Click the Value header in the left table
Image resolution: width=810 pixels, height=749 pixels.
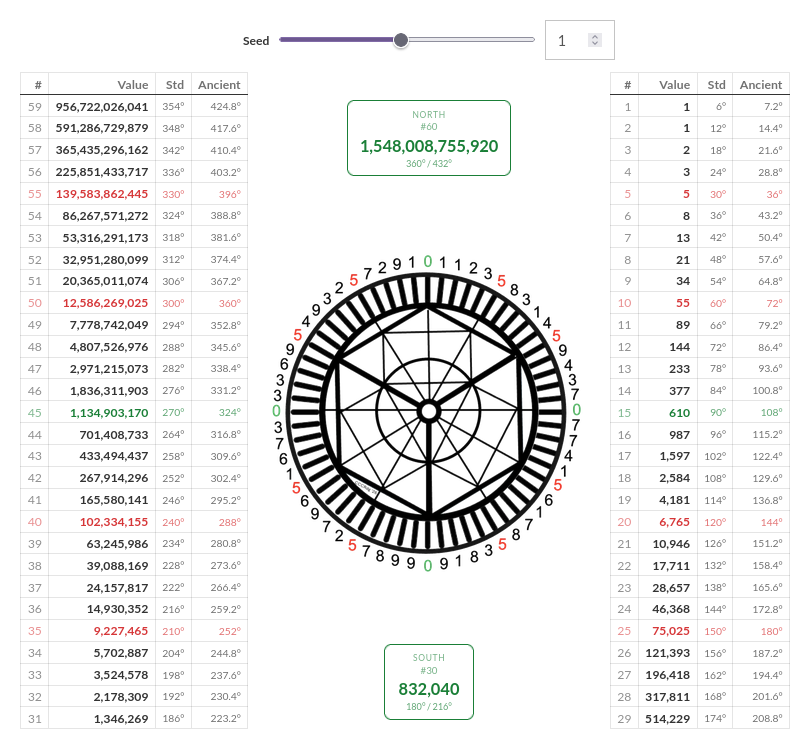[x=133, y=85]
